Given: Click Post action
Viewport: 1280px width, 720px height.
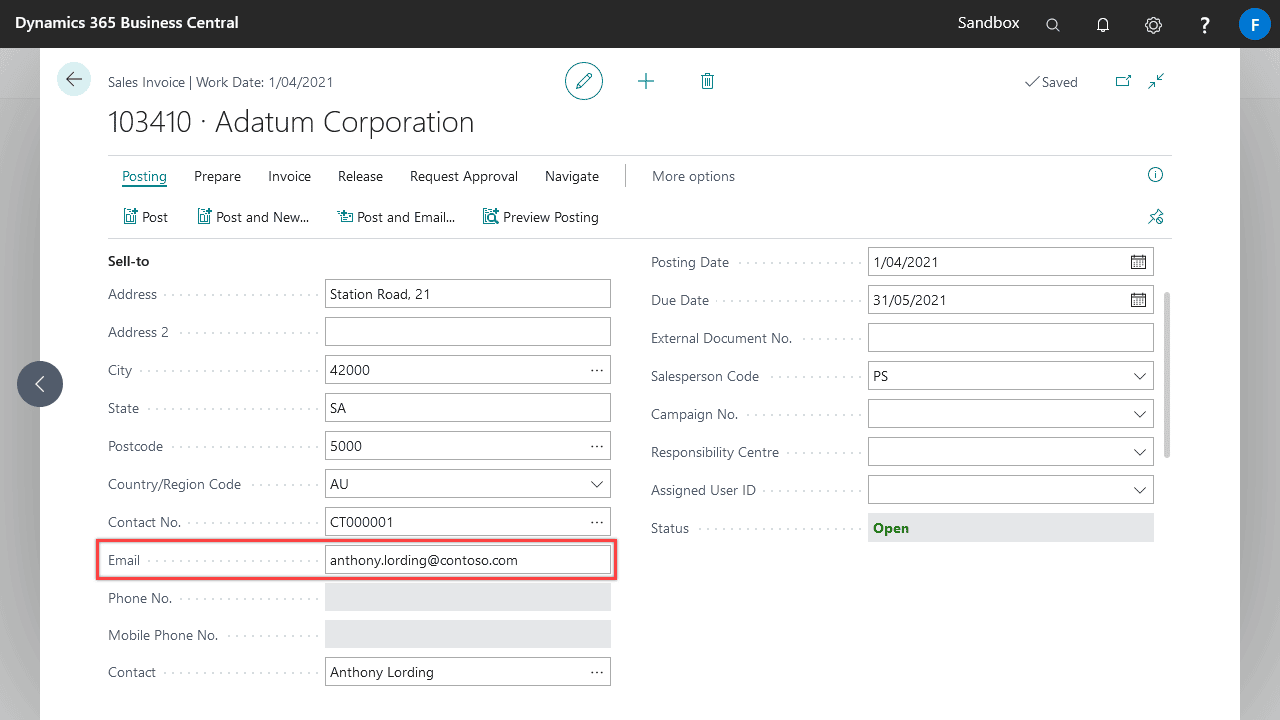Looking at the screenshot, I should [145, 217].
